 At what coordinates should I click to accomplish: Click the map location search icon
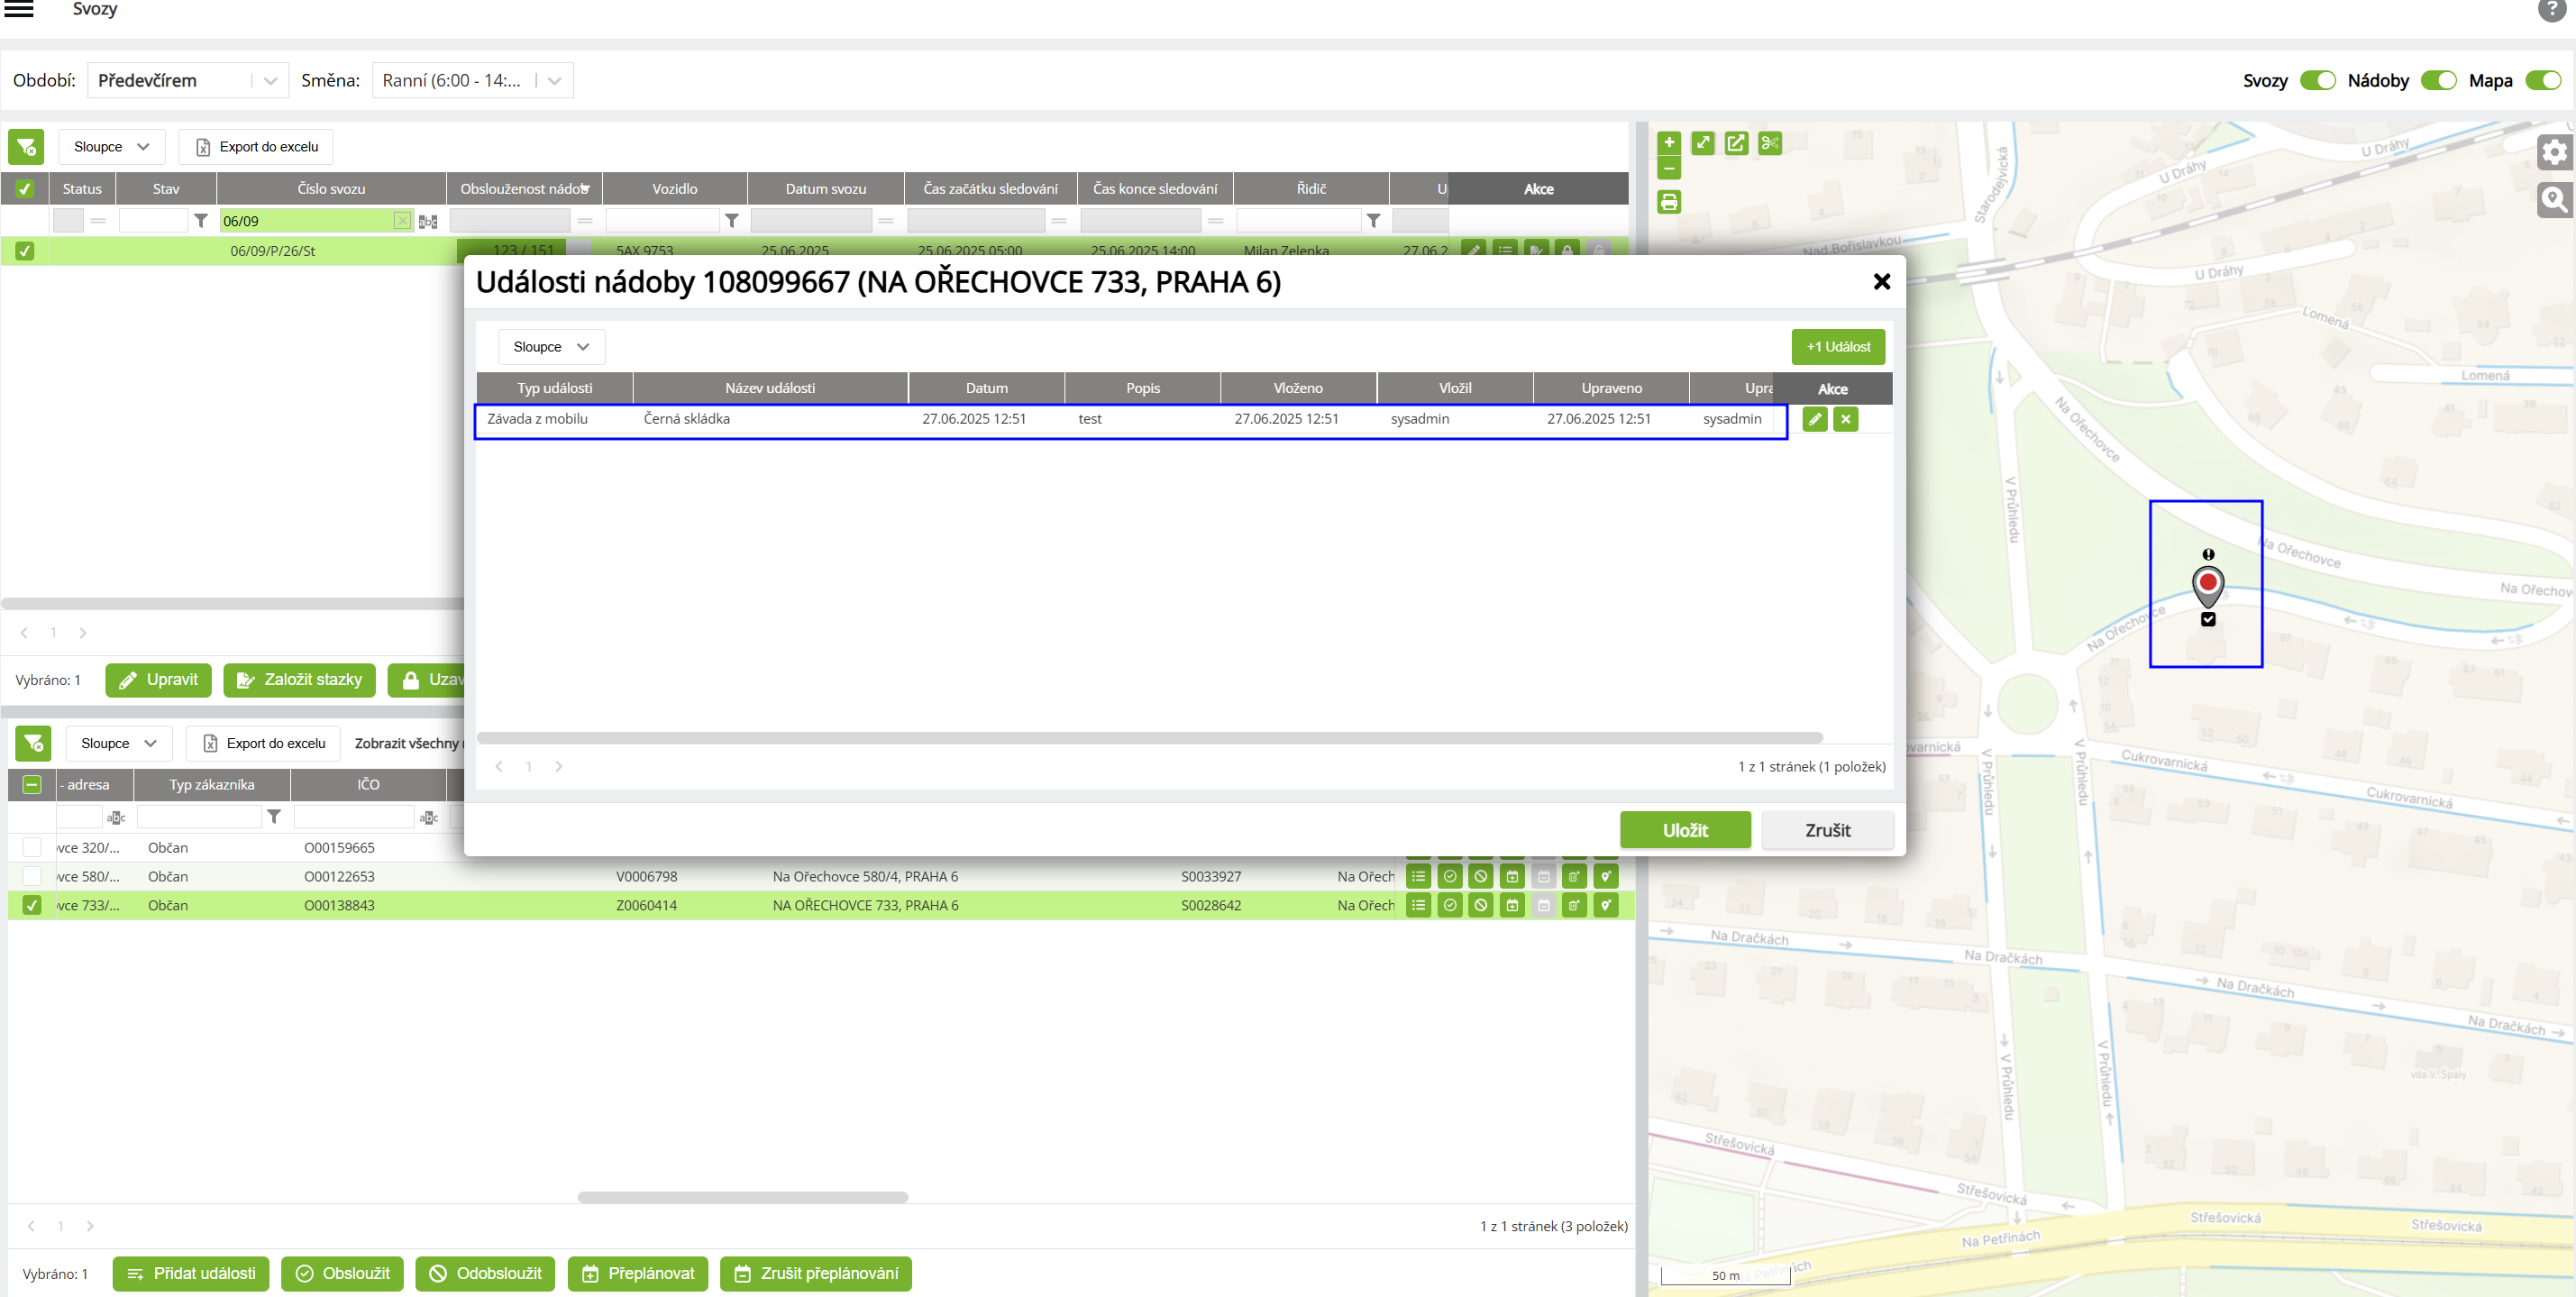2554,200
